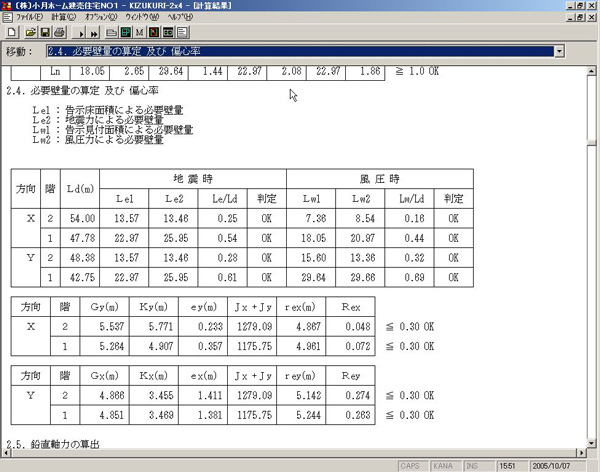
Task: Print results with the printer icon
Action: click(59, 33)
